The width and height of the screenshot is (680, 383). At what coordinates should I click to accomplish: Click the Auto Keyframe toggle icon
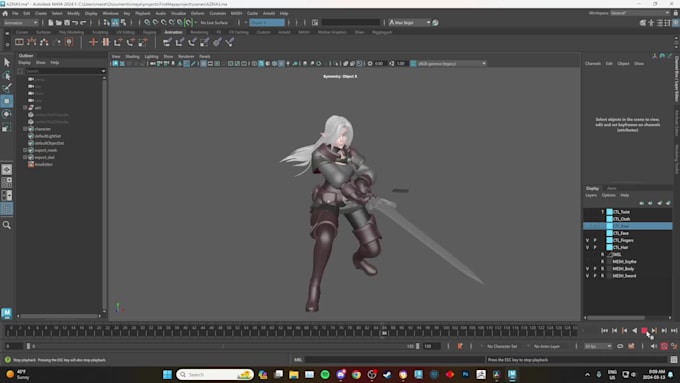pyautogui.click(x=664, y=346)
